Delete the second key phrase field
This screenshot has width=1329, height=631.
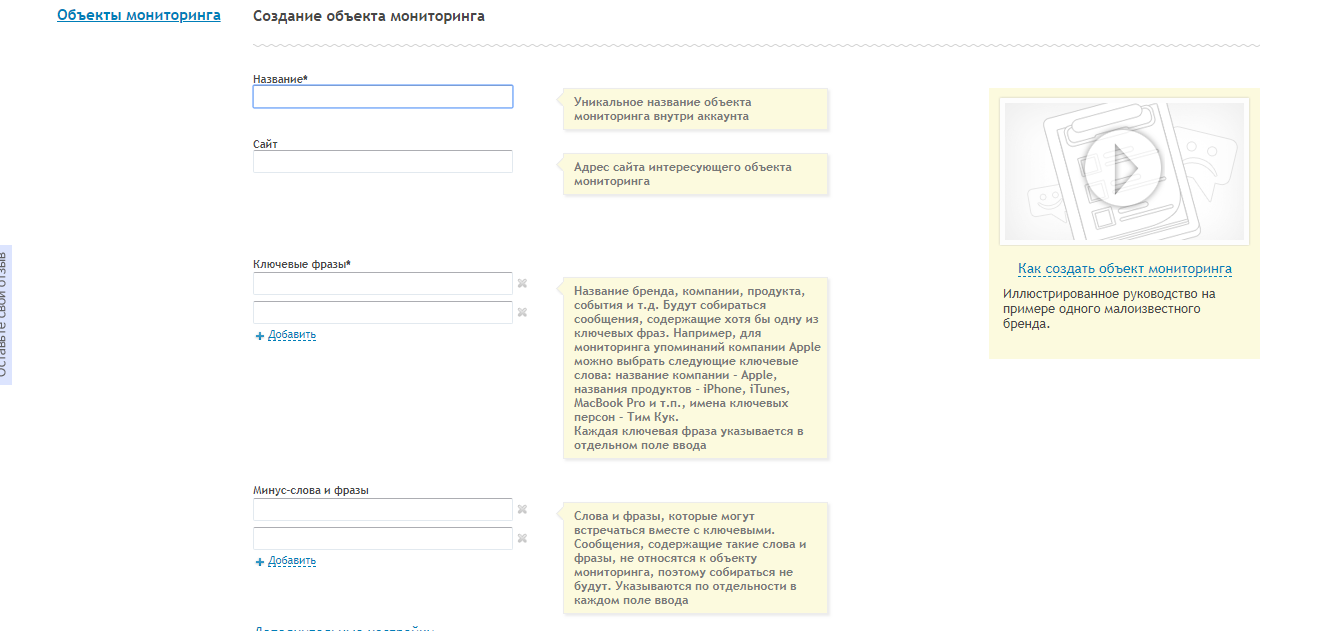[522, 313]
